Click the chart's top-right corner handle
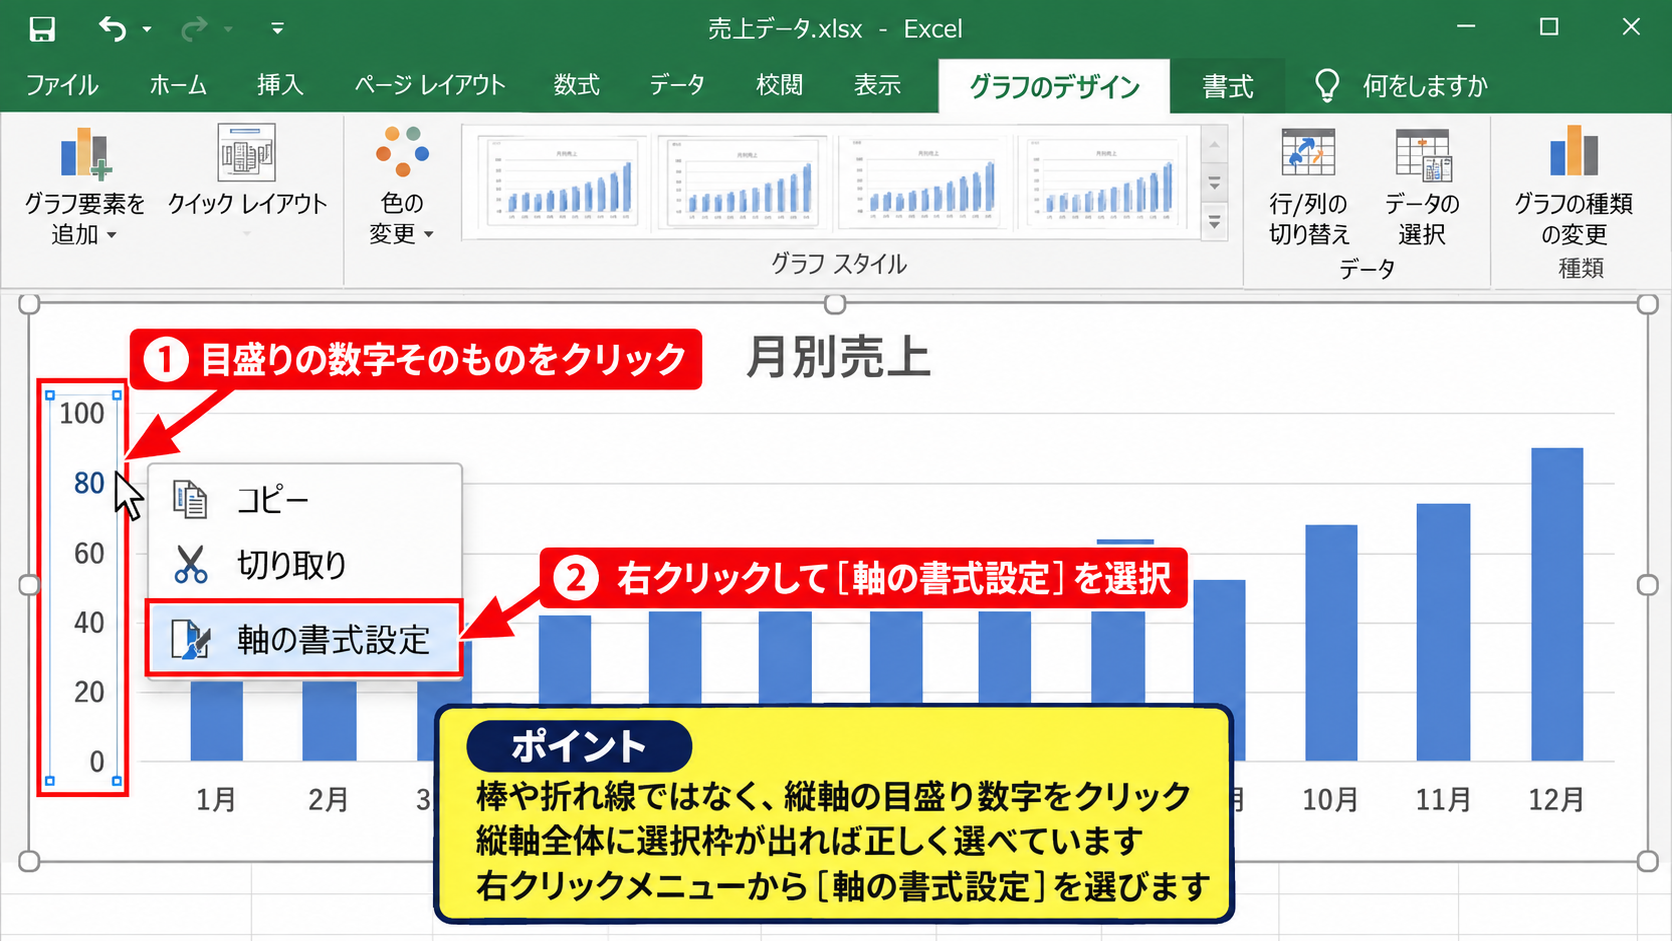The width and height of the screenshot is (1672, 941). (x=1647, y=304)
